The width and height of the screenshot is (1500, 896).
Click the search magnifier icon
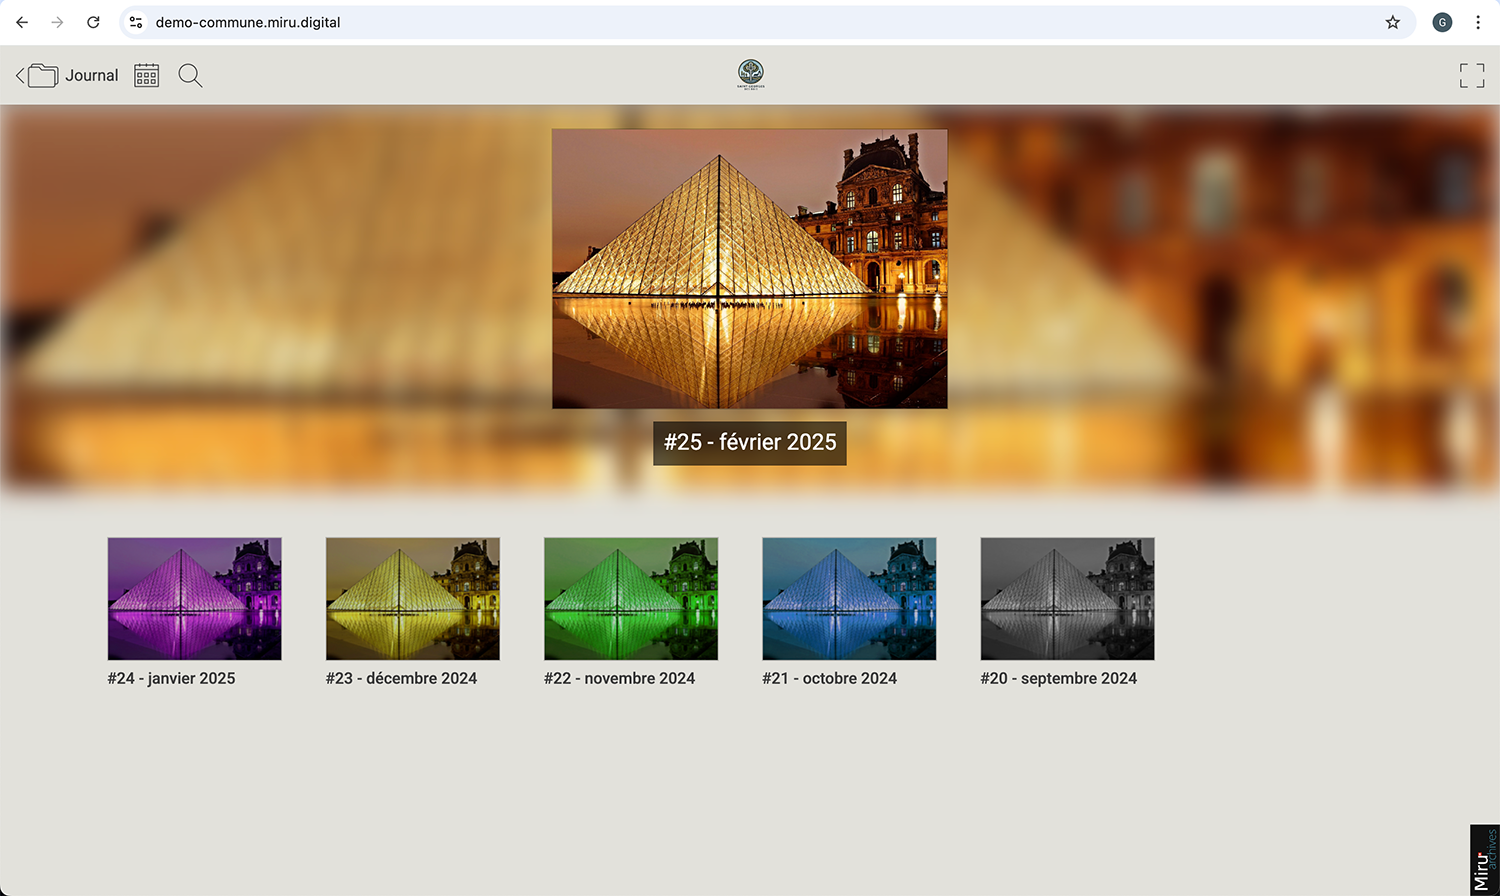[190, 76]
